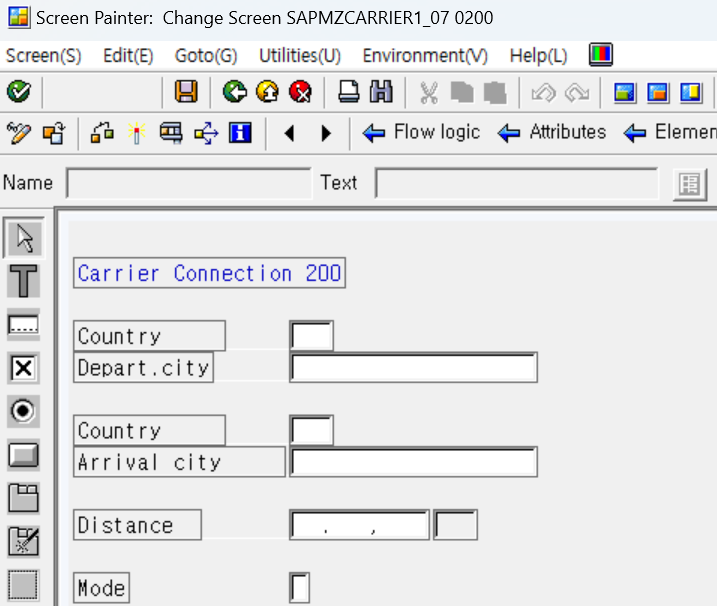Select the Tabstrip wizard tool
Viewport: 717px width, 606px height.
coord(24,542)
